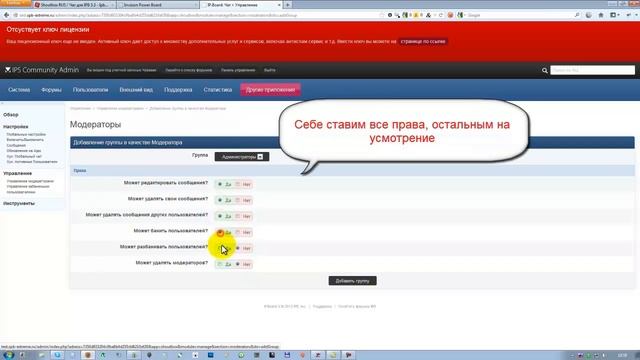Switch to the Invision Power Board browser tab
Viewport: 640px width, 360px height.
[x=158, y=5]
